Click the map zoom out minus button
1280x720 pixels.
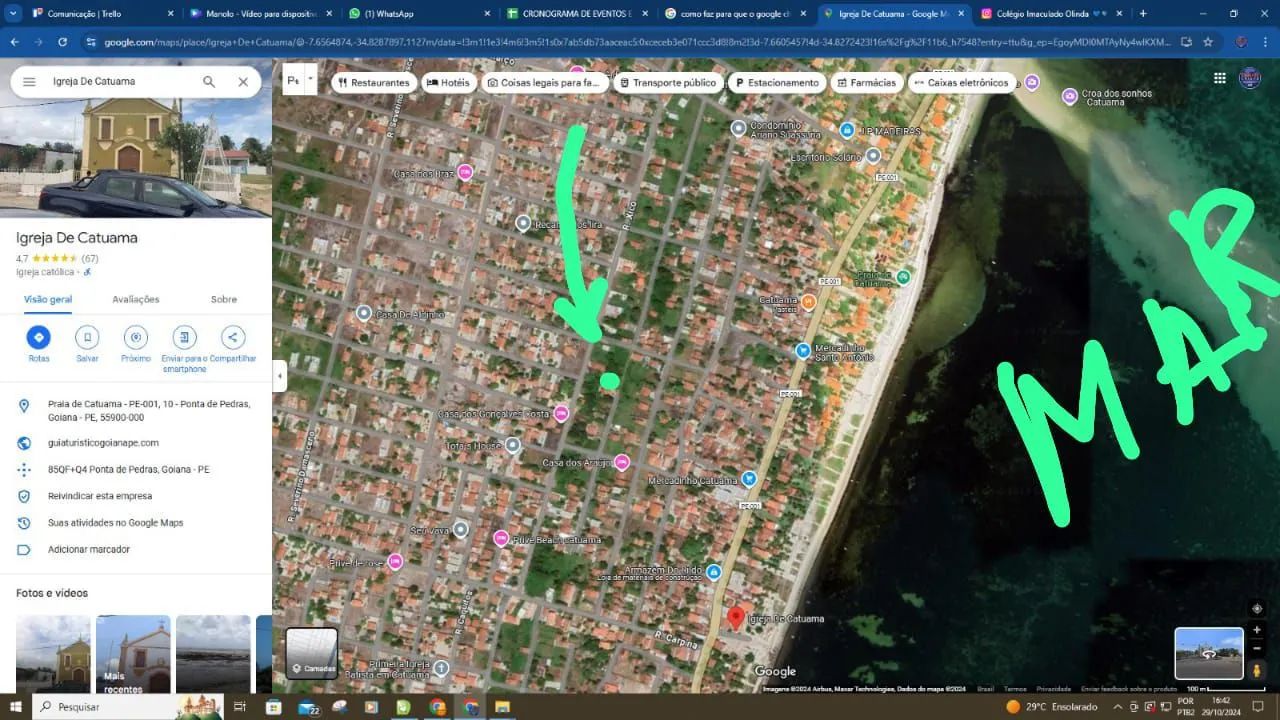pyautogui.click(x=1257, y=648)
